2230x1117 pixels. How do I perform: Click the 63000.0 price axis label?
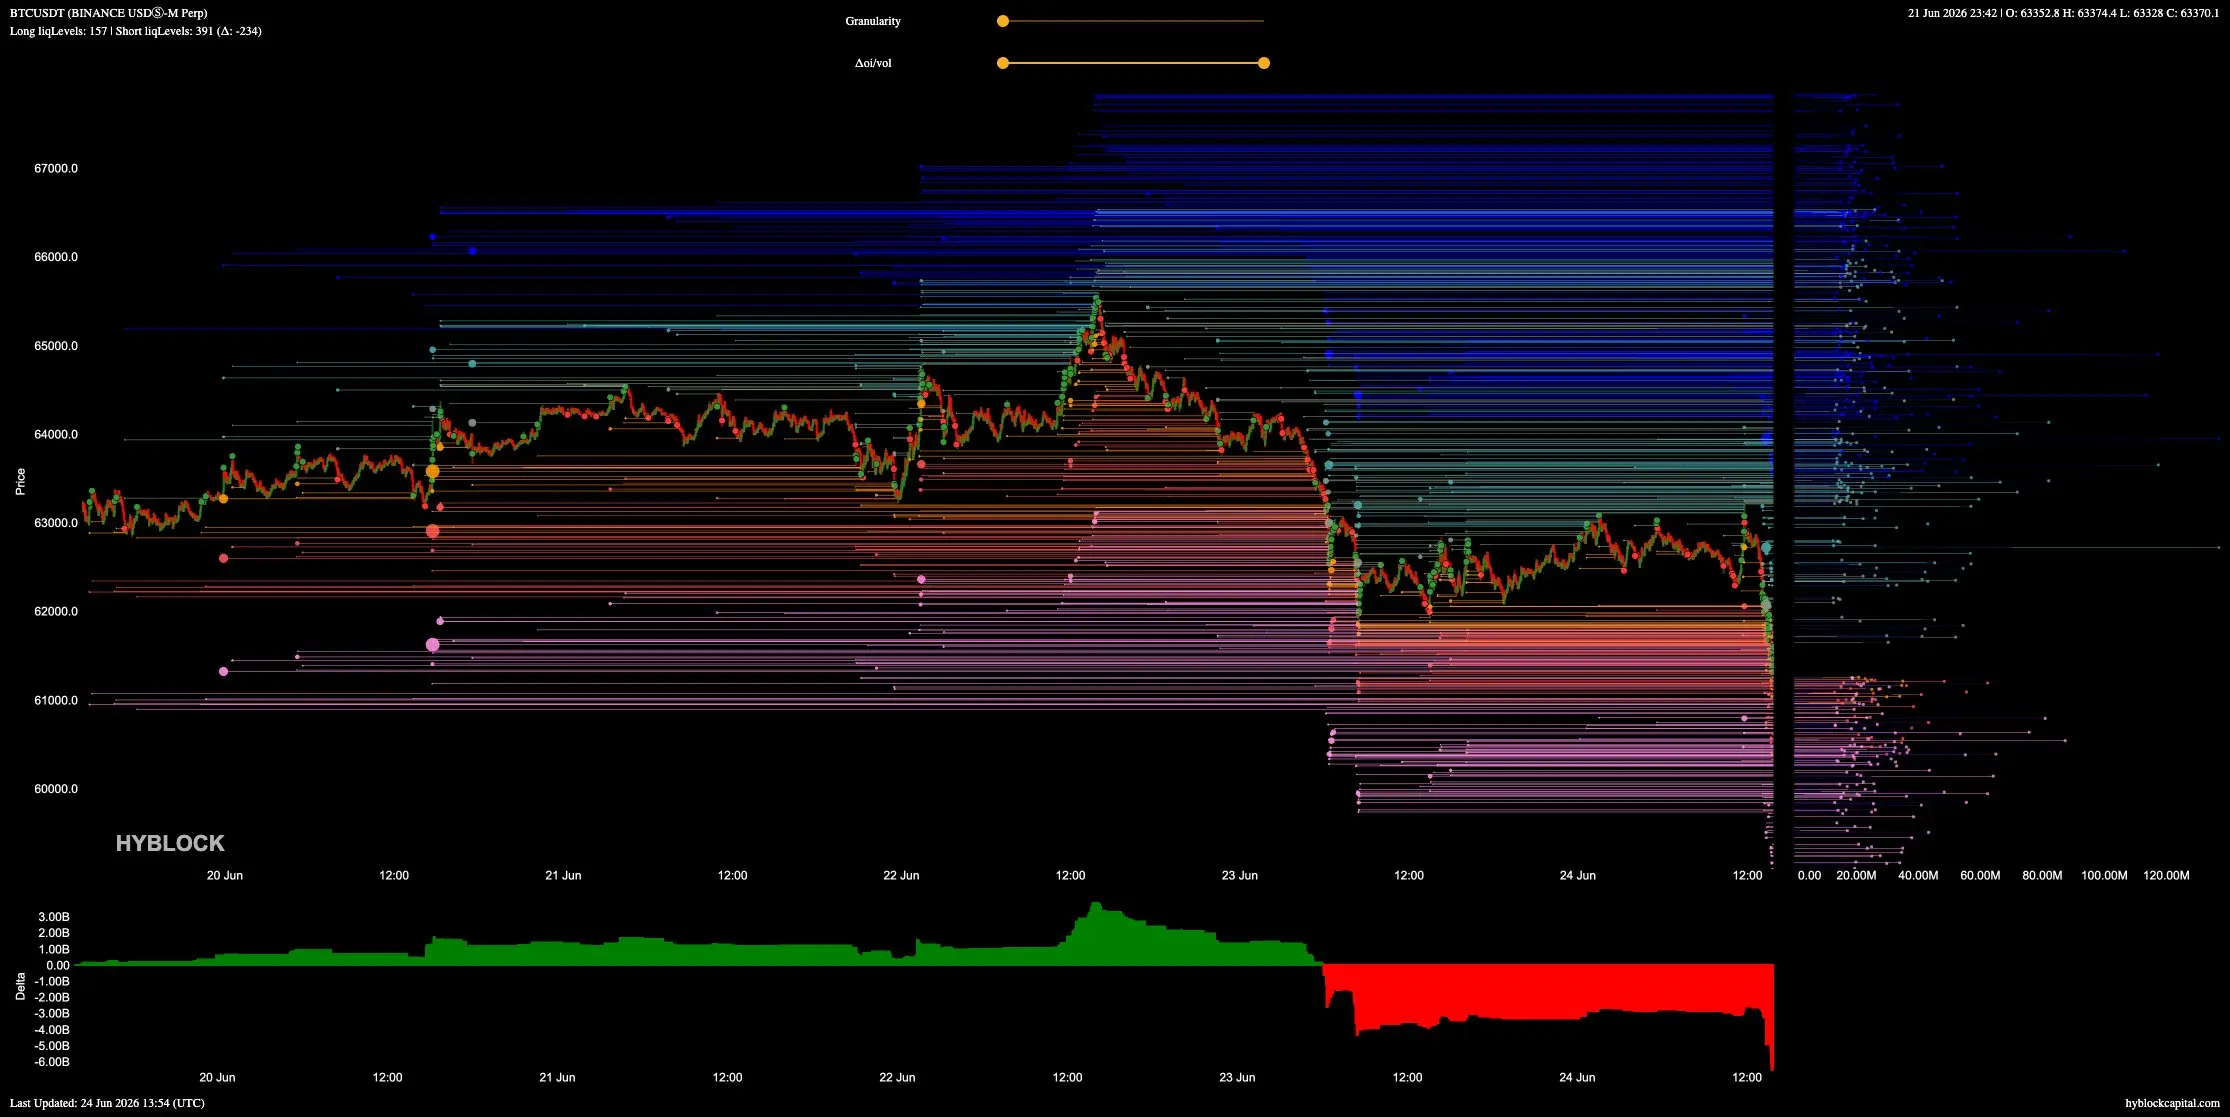point(56,523)
